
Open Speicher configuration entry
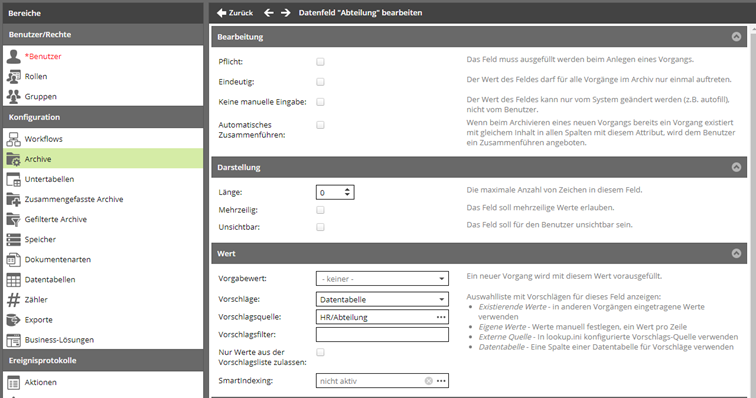pos(40,240)
